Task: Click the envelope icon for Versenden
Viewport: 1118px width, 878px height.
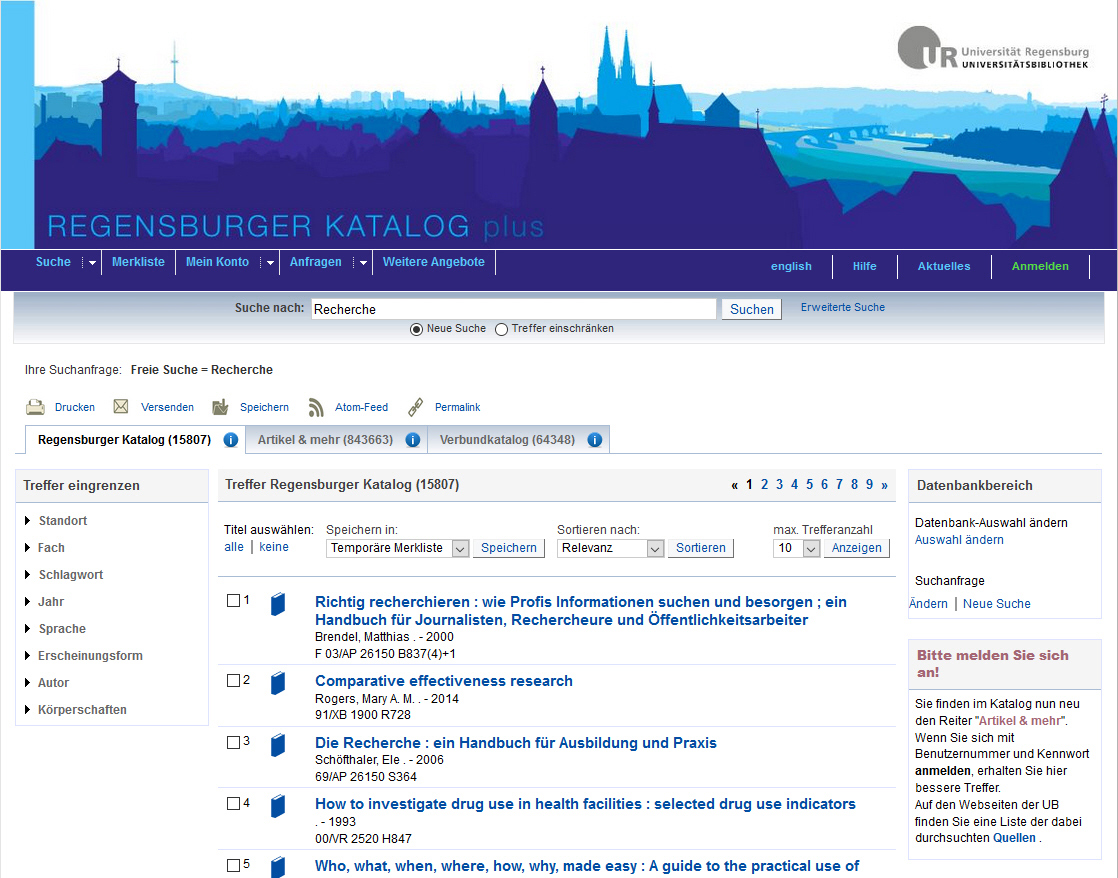Action: point(120,407)
